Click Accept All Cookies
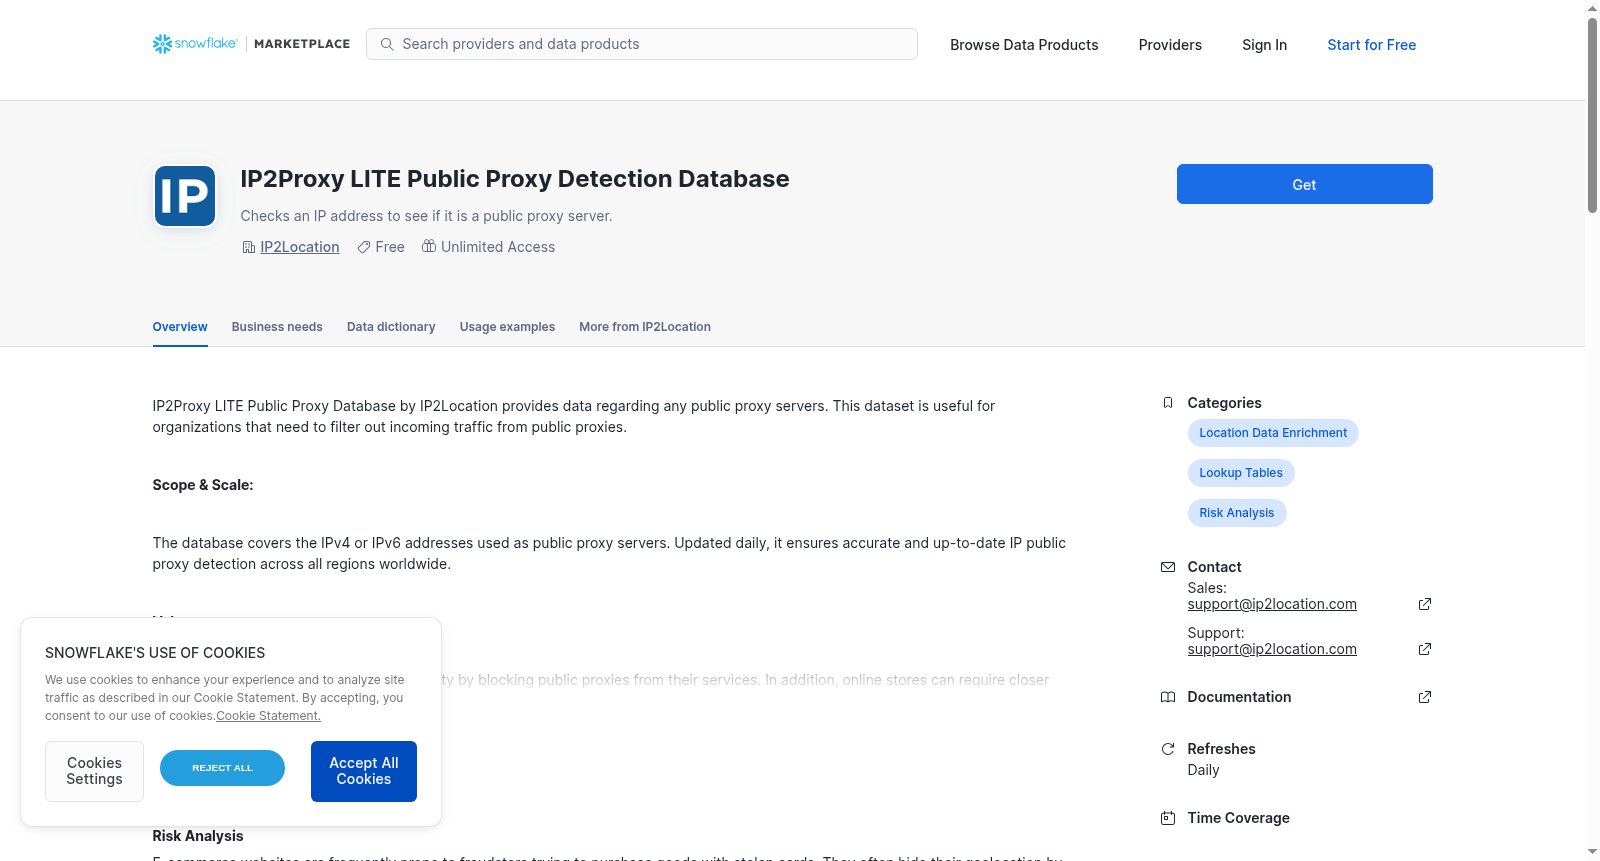1600x861 pixels. pos(364,771)
